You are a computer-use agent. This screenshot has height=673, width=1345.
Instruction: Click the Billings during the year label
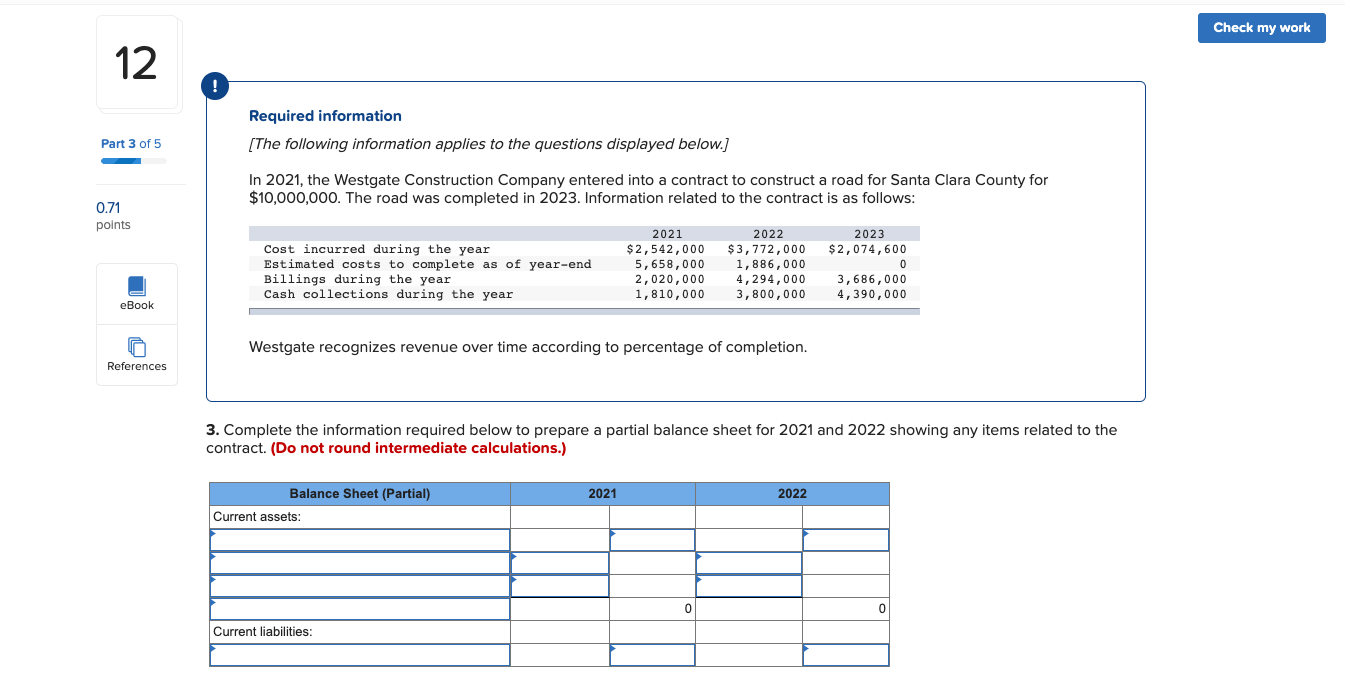[357, 279]
